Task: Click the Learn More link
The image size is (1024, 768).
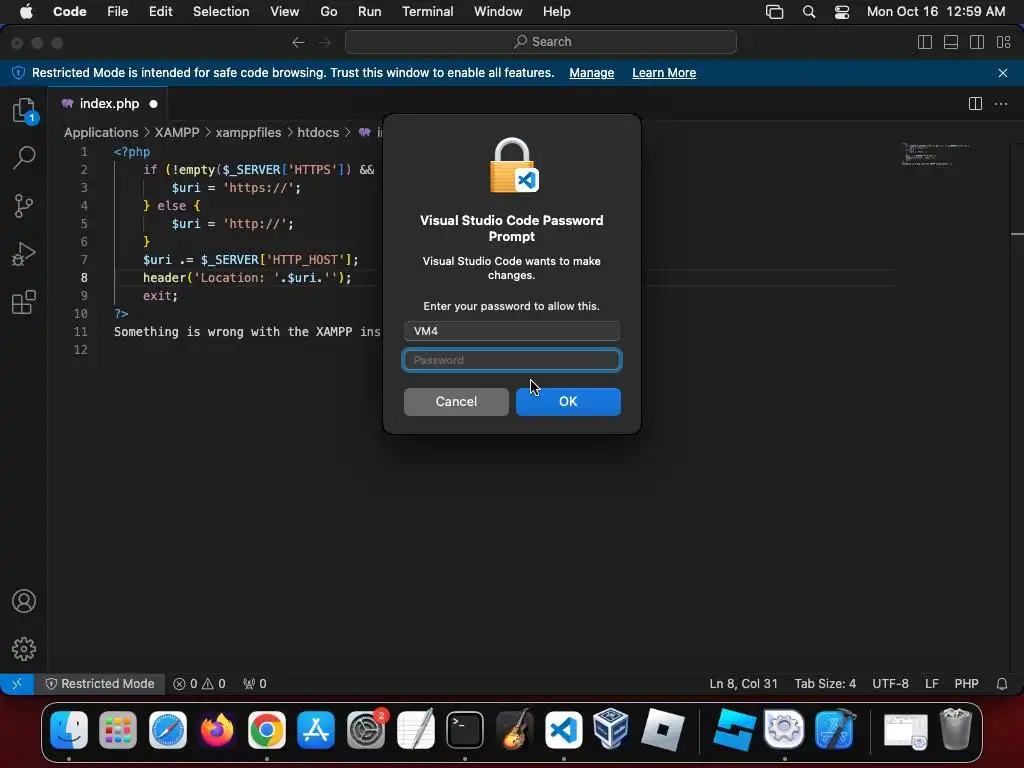Action: tap(664, 73)
